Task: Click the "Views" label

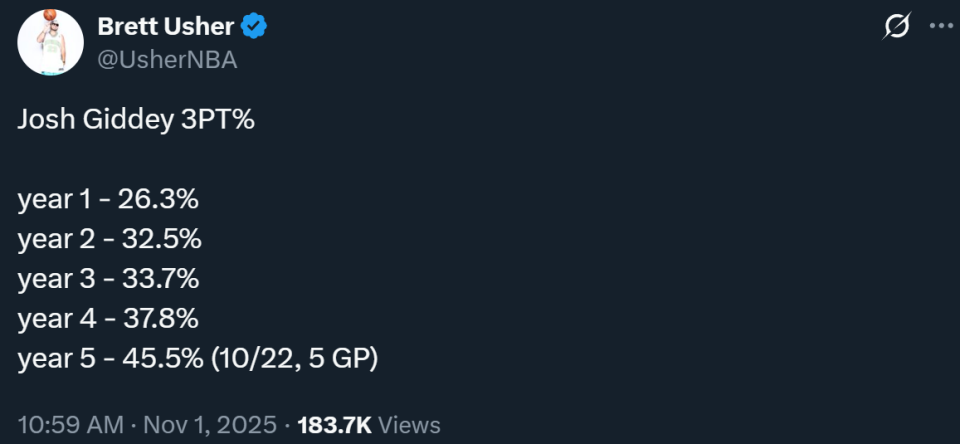Action: tap(410, 425)
